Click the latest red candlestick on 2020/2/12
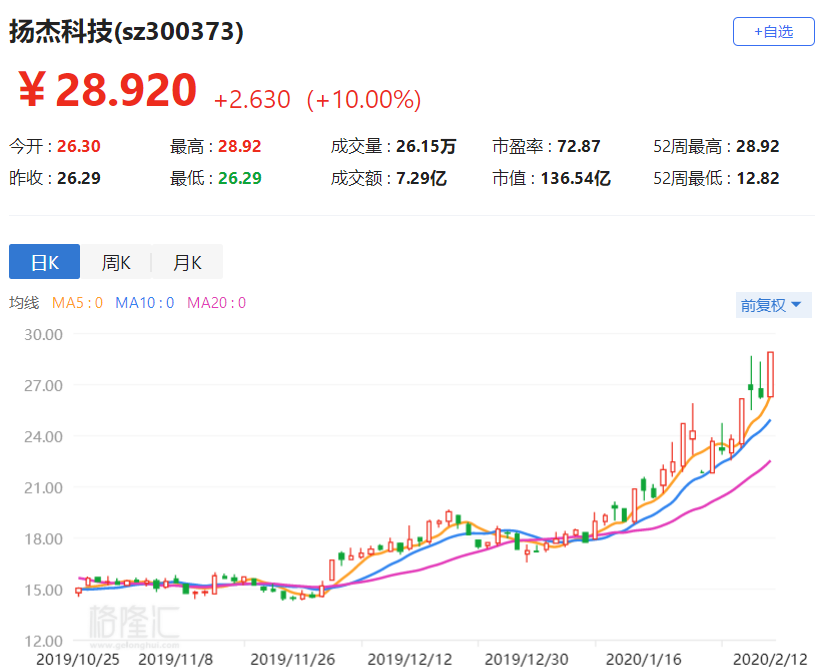The width and height of the screenshot is (819, 670). (770, 374)
